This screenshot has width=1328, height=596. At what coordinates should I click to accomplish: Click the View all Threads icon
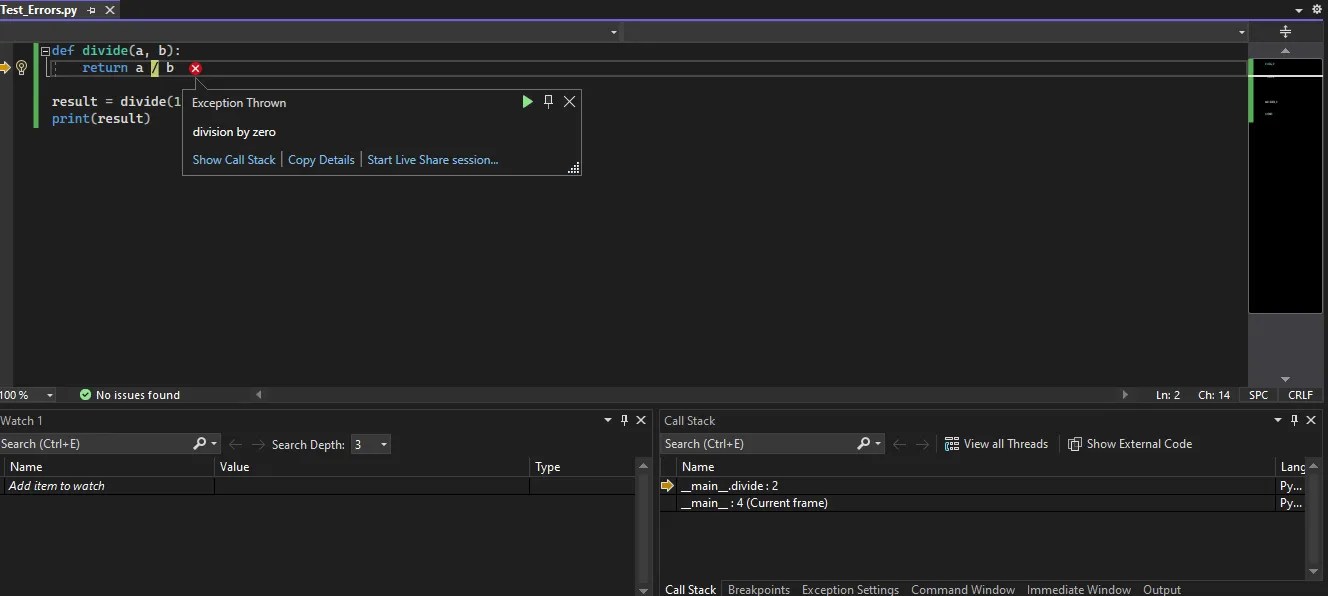coord(950,444)
